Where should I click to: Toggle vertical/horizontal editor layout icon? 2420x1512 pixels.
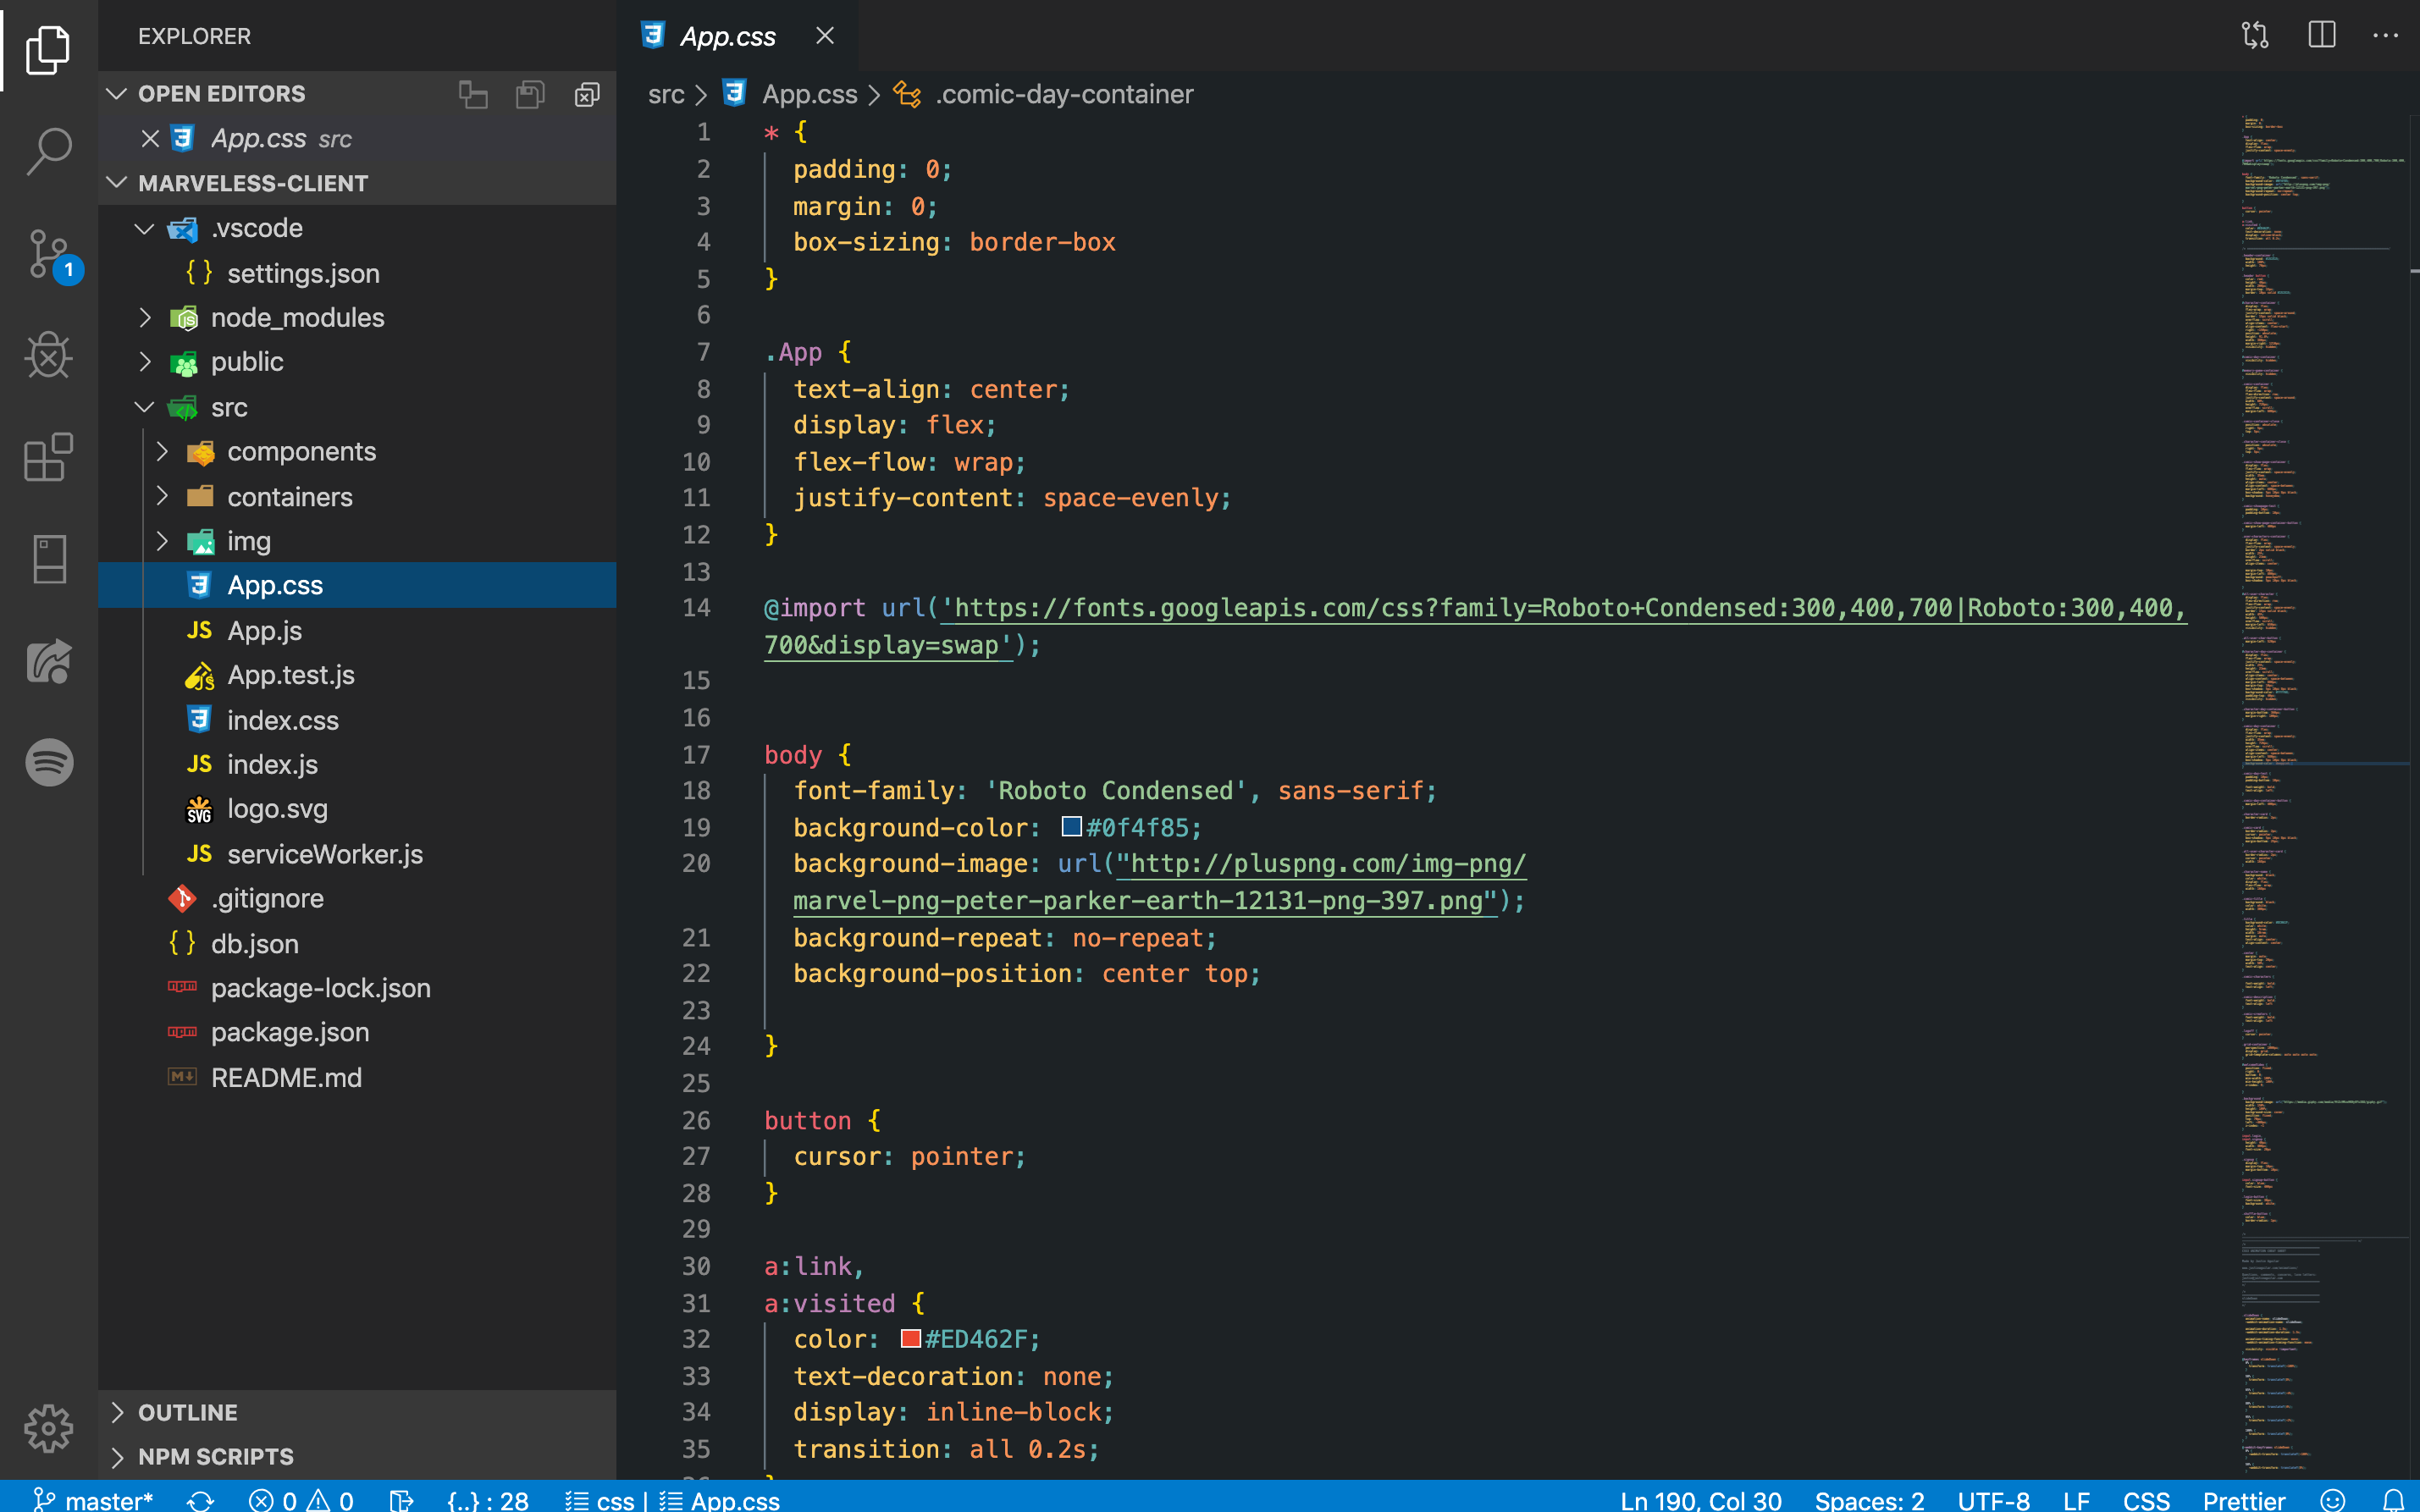473,94
